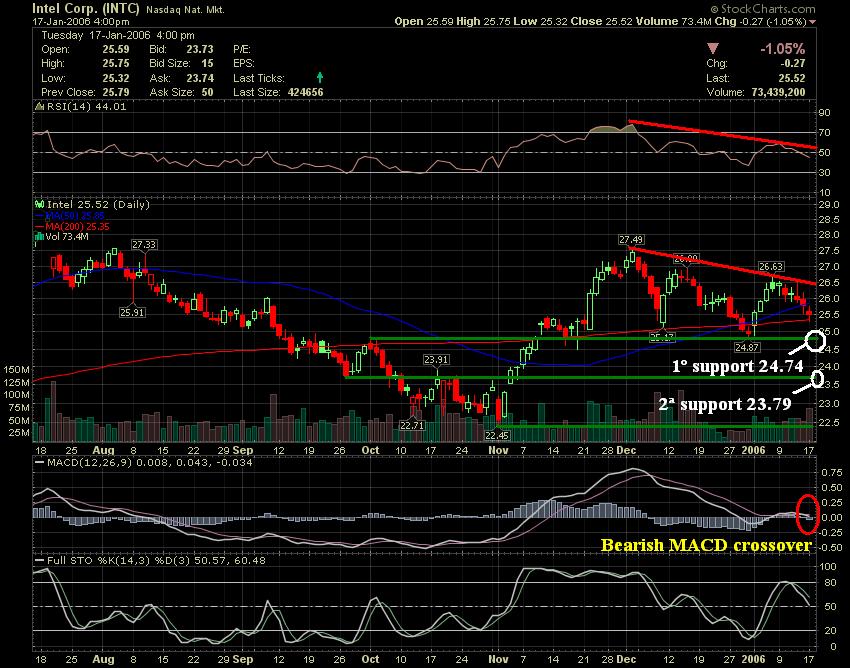Click the Nasdaq Nat. Mkt. exchange label
The height and width of the screenshot is (668, 850).
click(185, 10)
